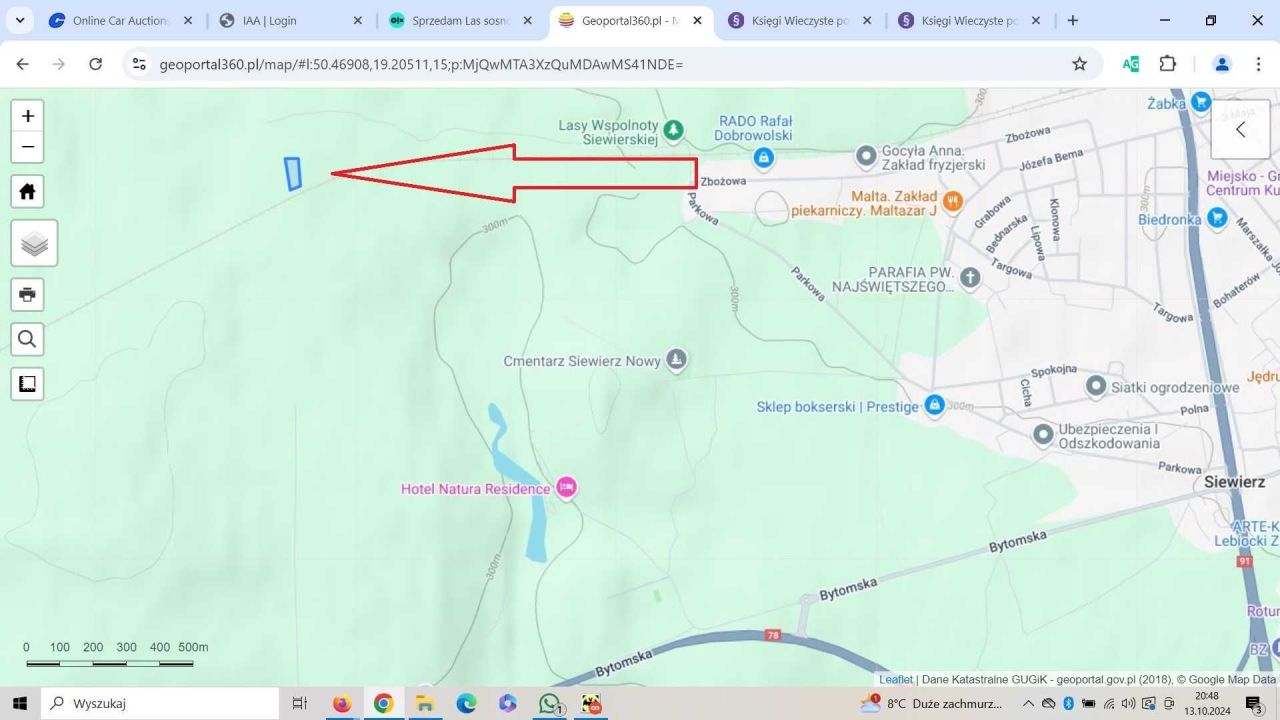The image size is (1280, 720).
Task: Switch to IAA Login tab
Action: [x=290, y=20]
